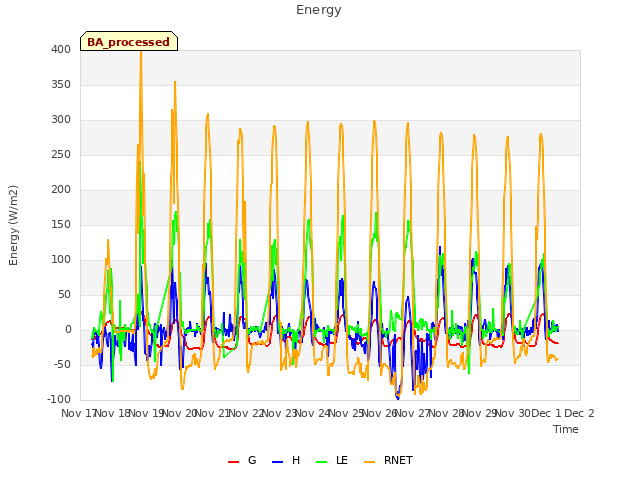This screenshot has width=640, height=480.
Task: Click the green LE legend swatch
Action: tap(322, 462)
